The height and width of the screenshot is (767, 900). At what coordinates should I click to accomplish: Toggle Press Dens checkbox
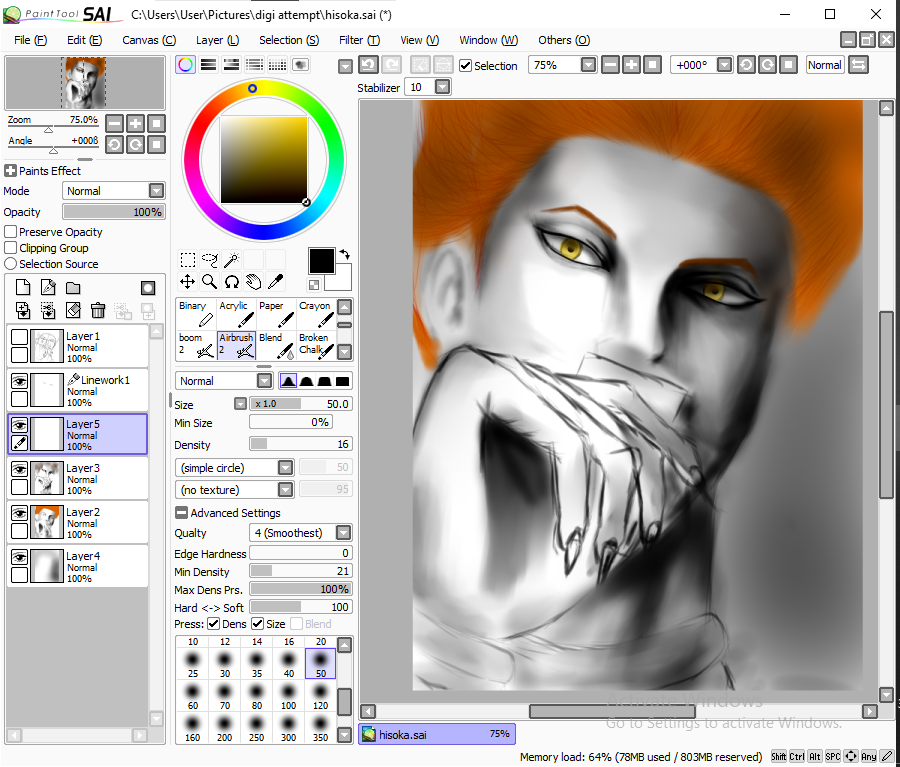213,624
